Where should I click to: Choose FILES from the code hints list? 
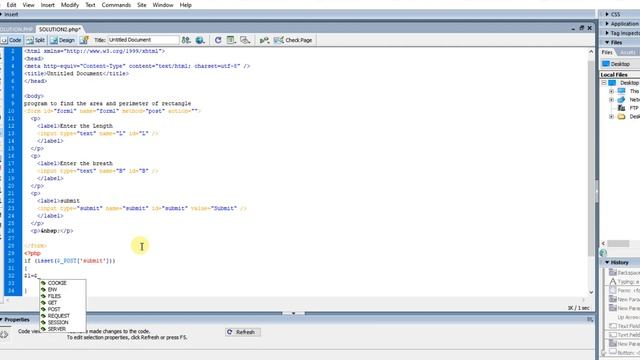(62, 296)
